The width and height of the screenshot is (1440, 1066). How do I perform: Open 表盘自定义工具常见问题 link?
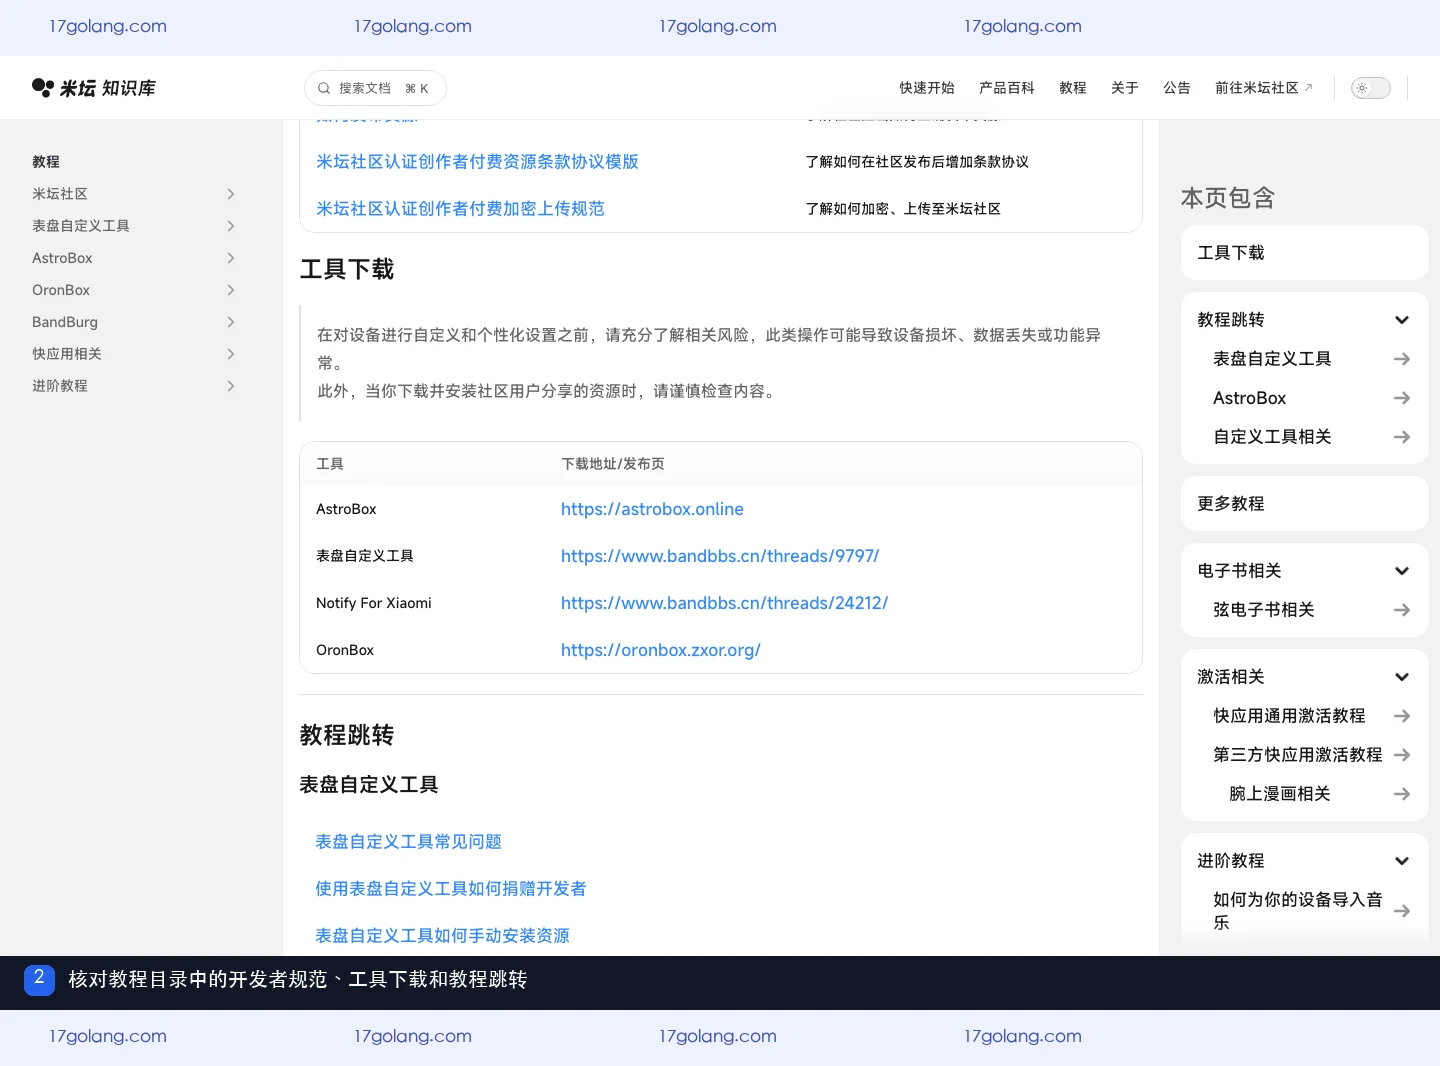(408, 842)
